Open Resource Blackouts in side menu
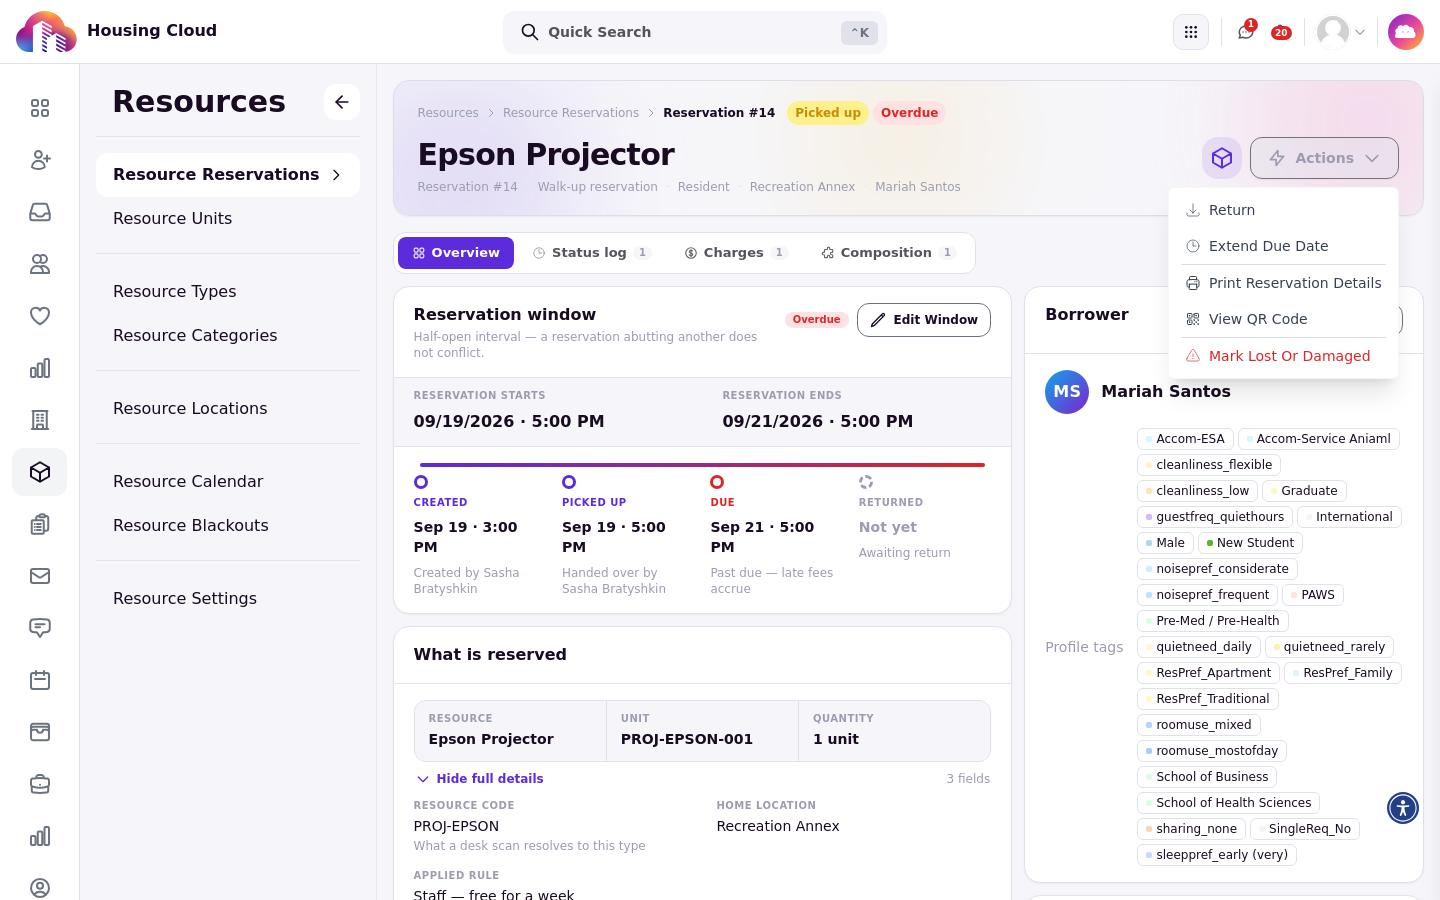The image size is (1440, 900). (x=228, y=526)
